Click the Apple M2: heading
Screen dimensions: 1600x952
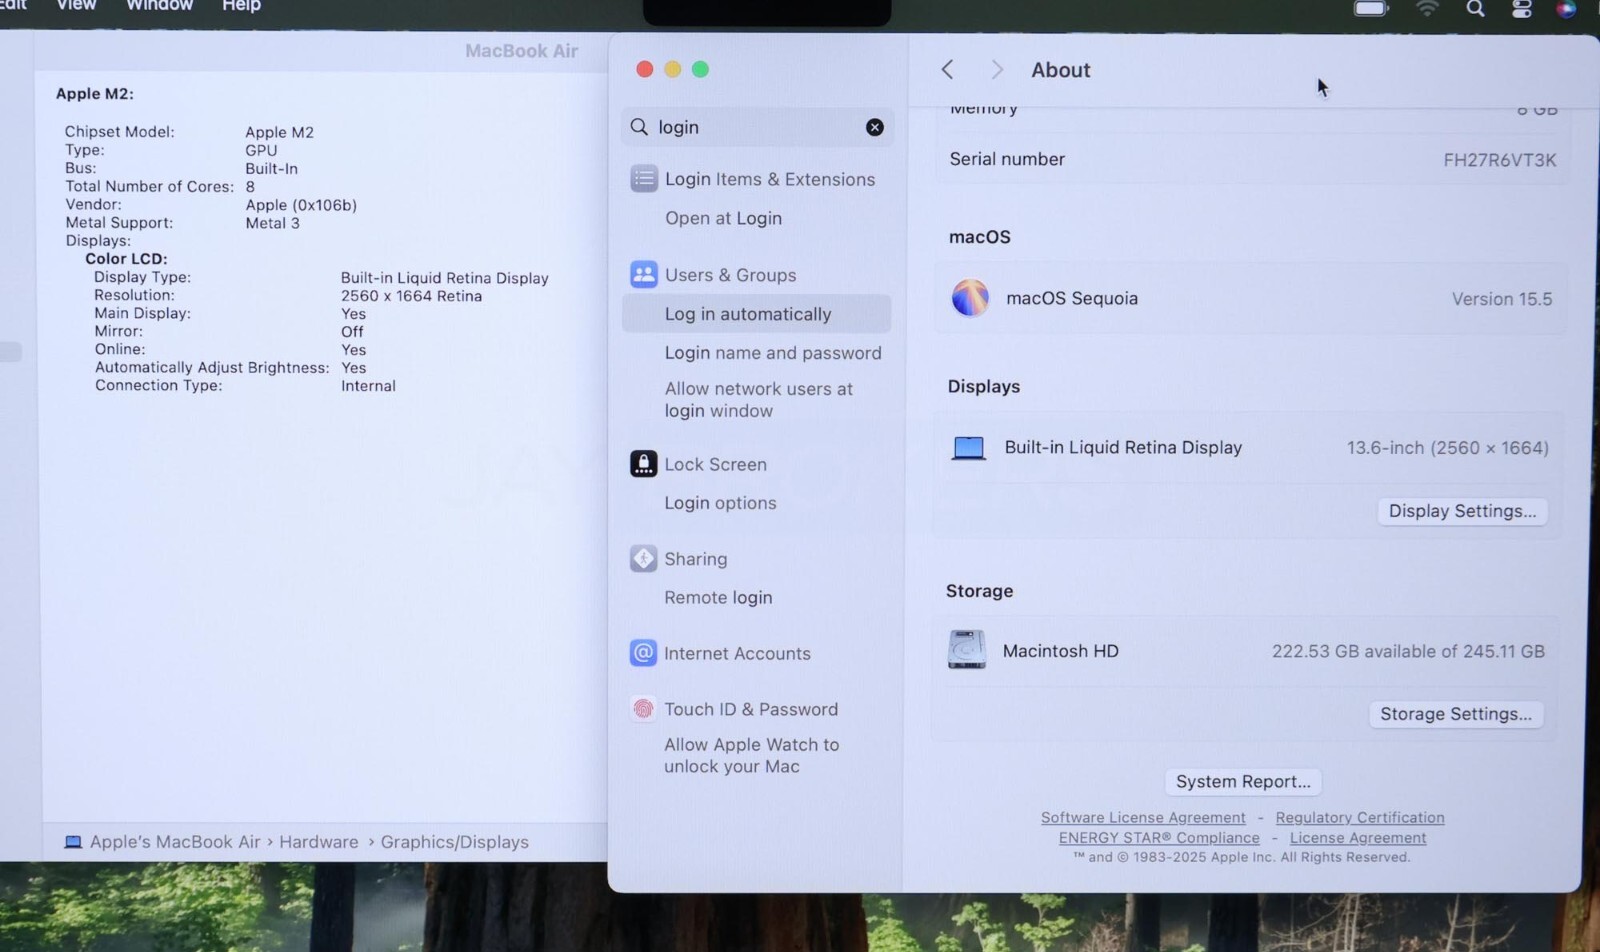(95, 93)
